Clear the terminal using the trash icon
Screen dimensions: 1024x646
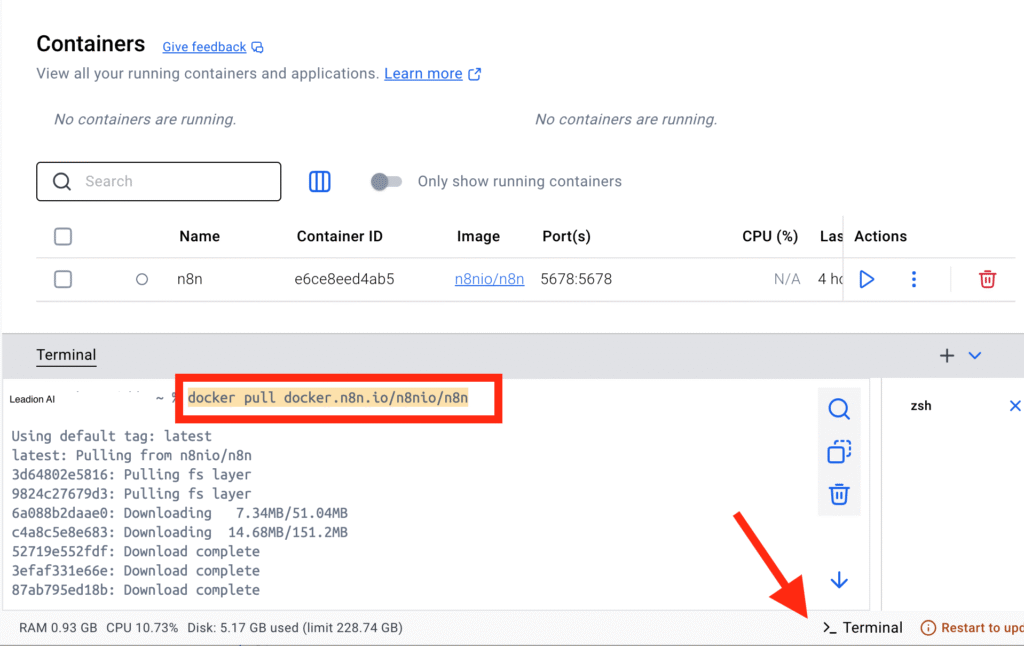[838, 494]
